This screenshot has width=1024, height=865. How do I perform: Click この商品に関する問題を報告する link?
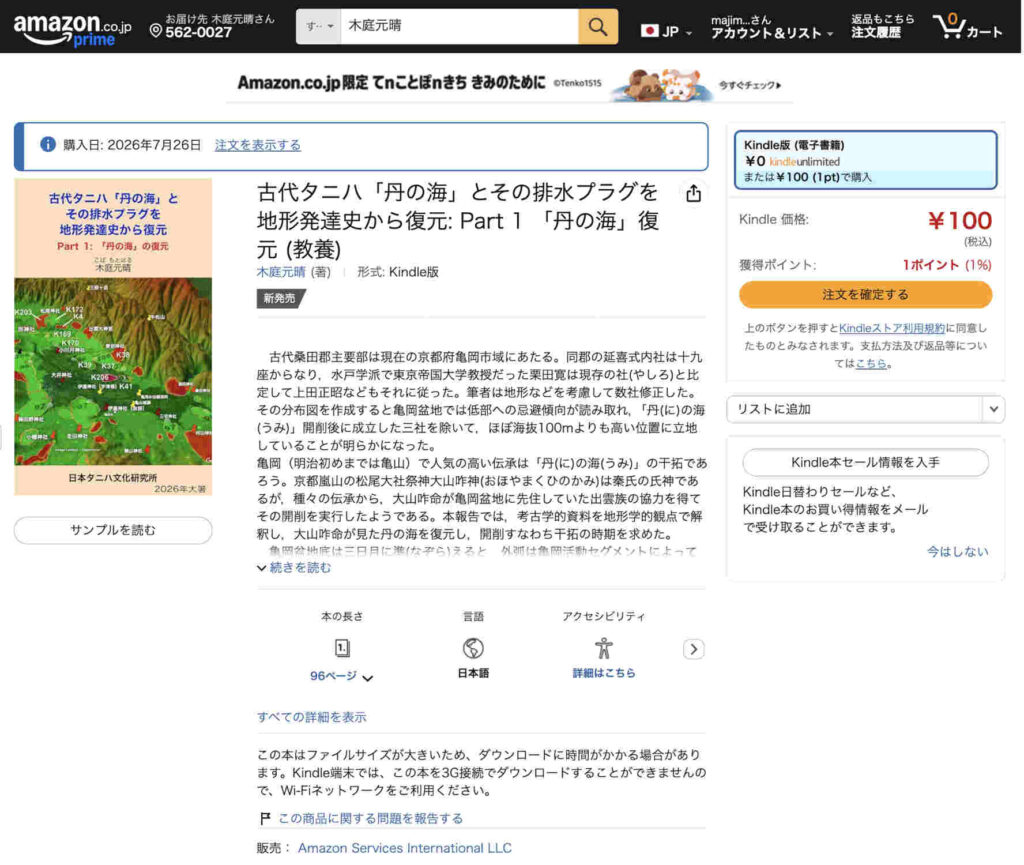370,818
